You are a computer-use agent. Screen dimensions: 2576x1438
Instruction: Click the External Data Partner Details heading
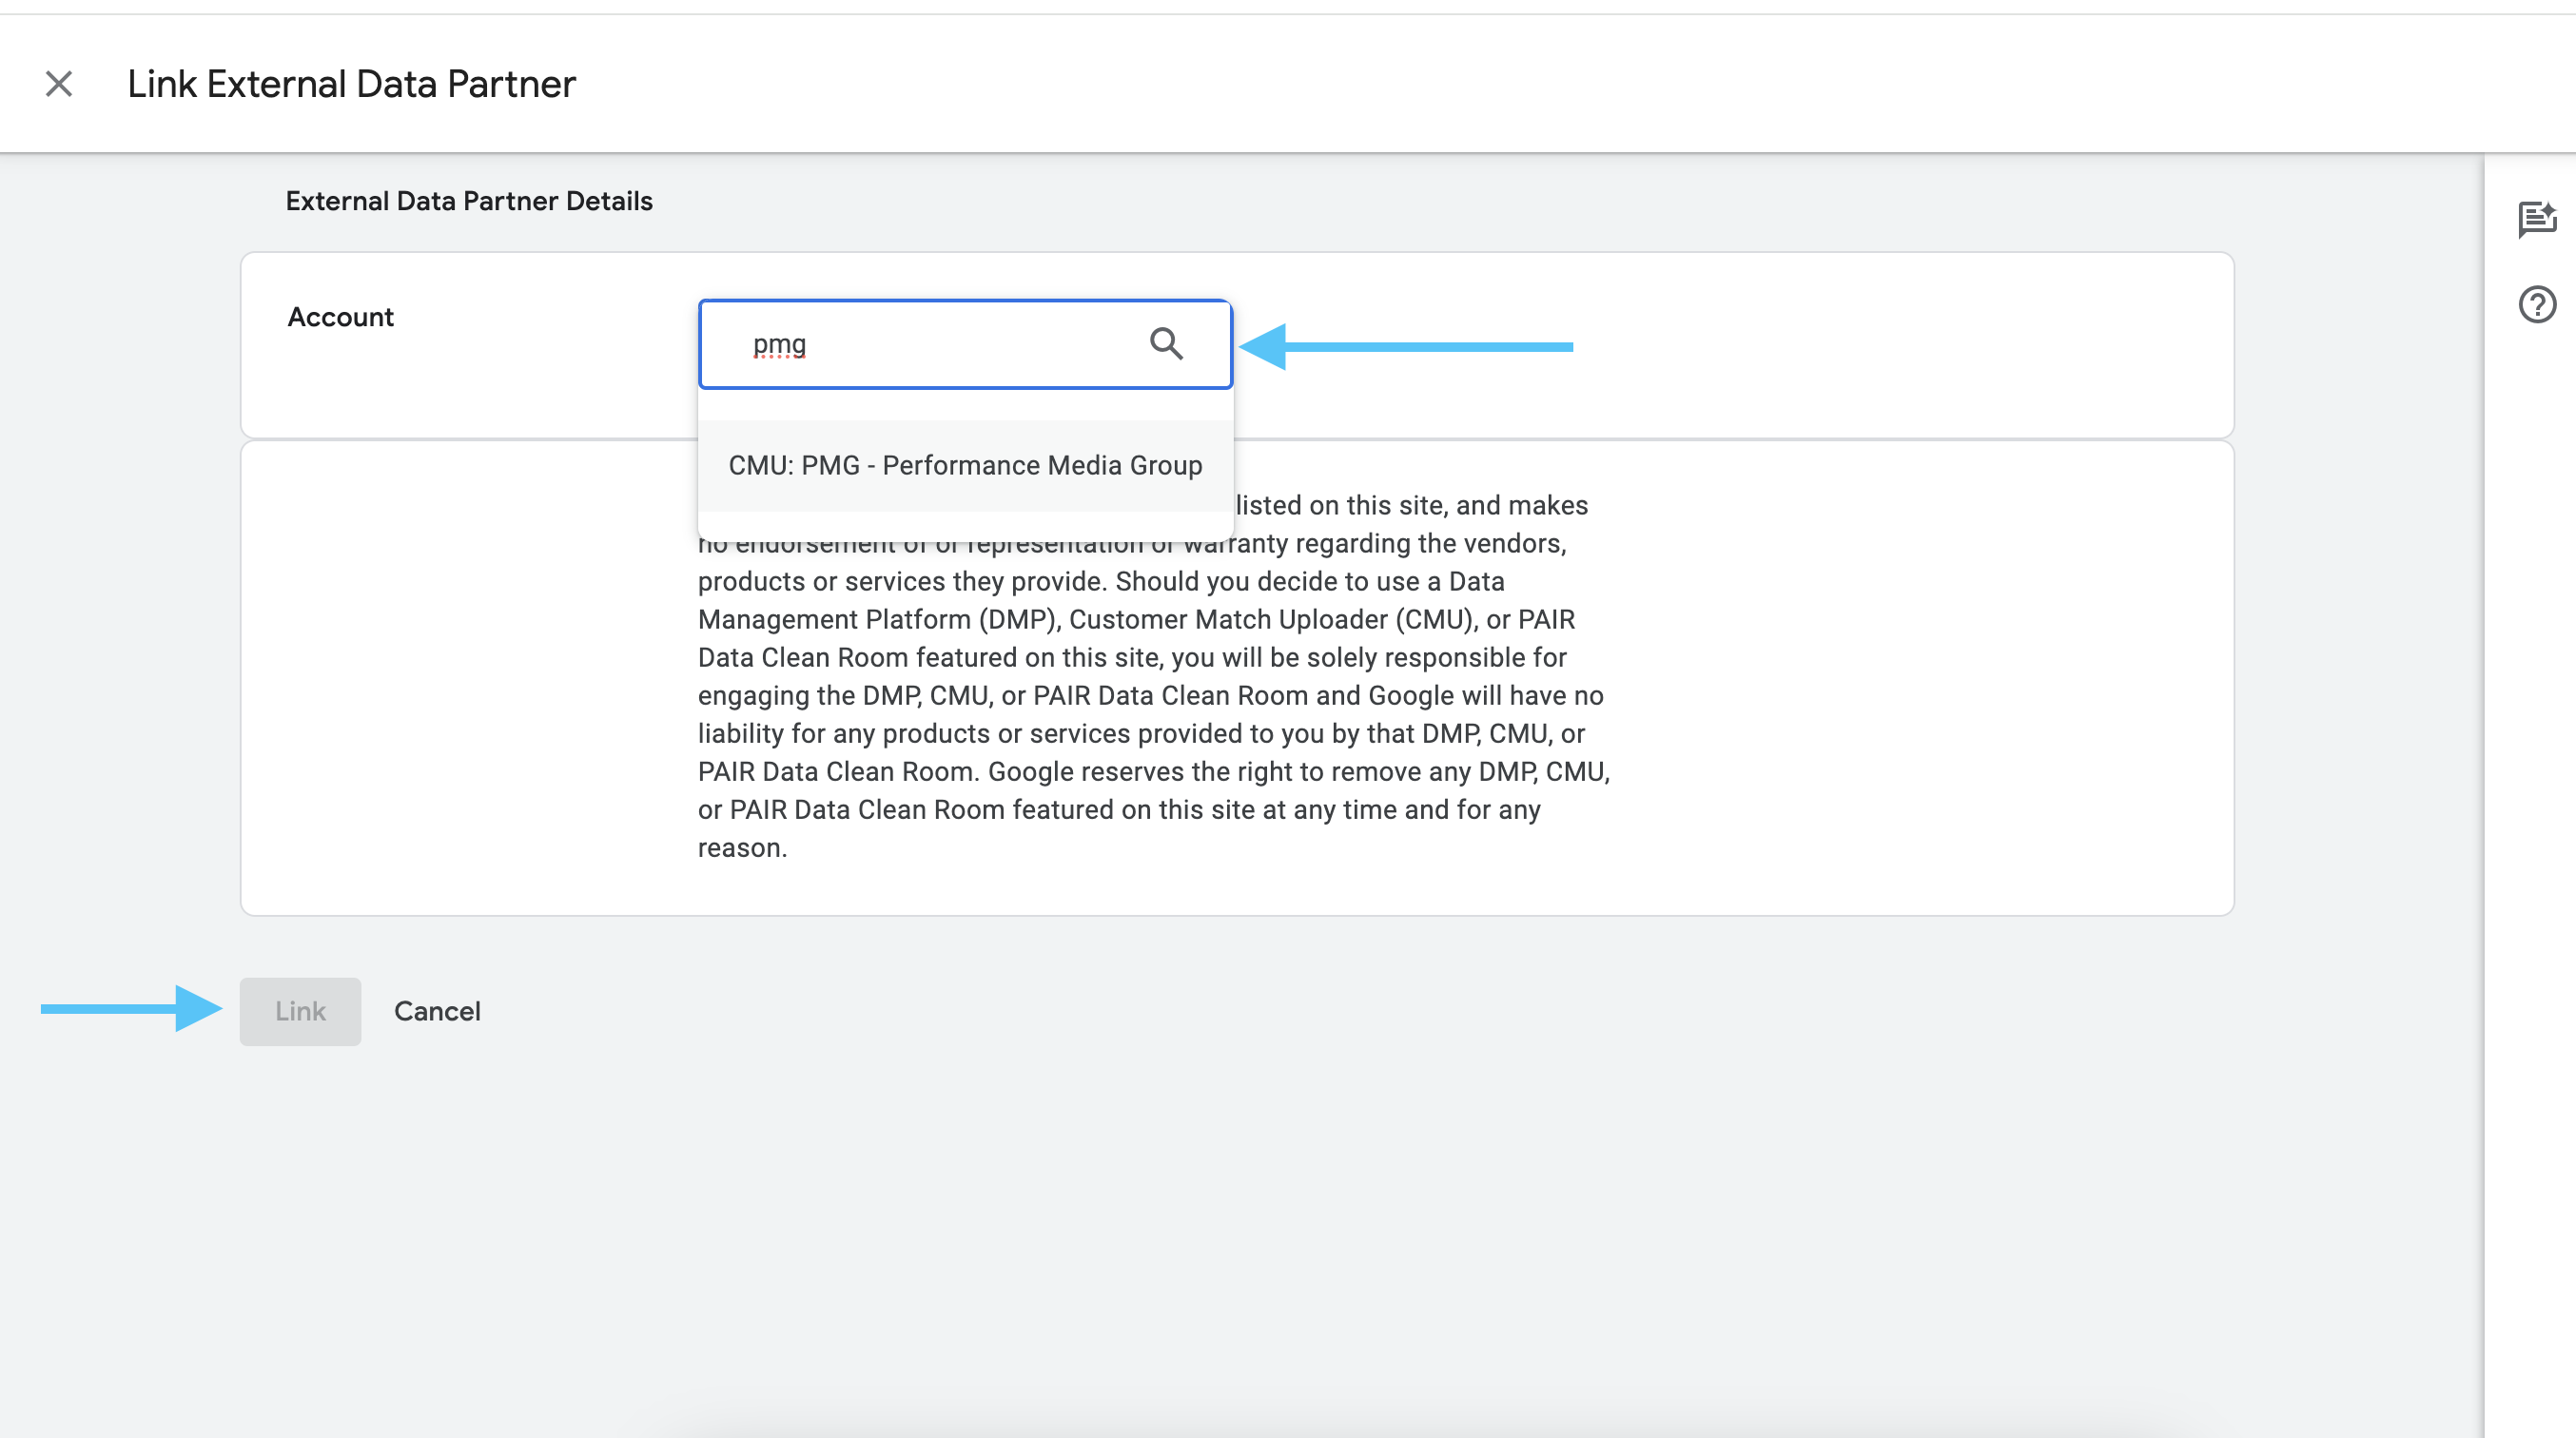click(469, 201)
